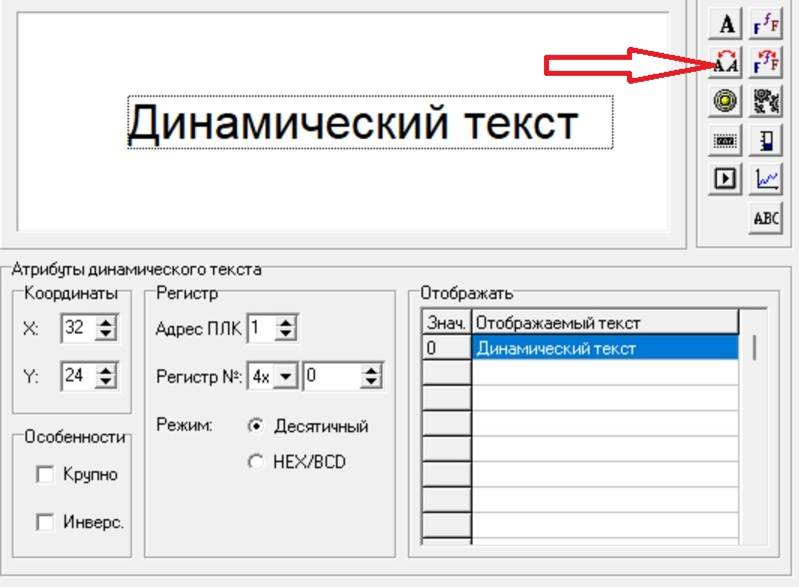This screenshot has height=587, width=799.
Task: Click the gears icon in the tool palette
Action: 766,100
